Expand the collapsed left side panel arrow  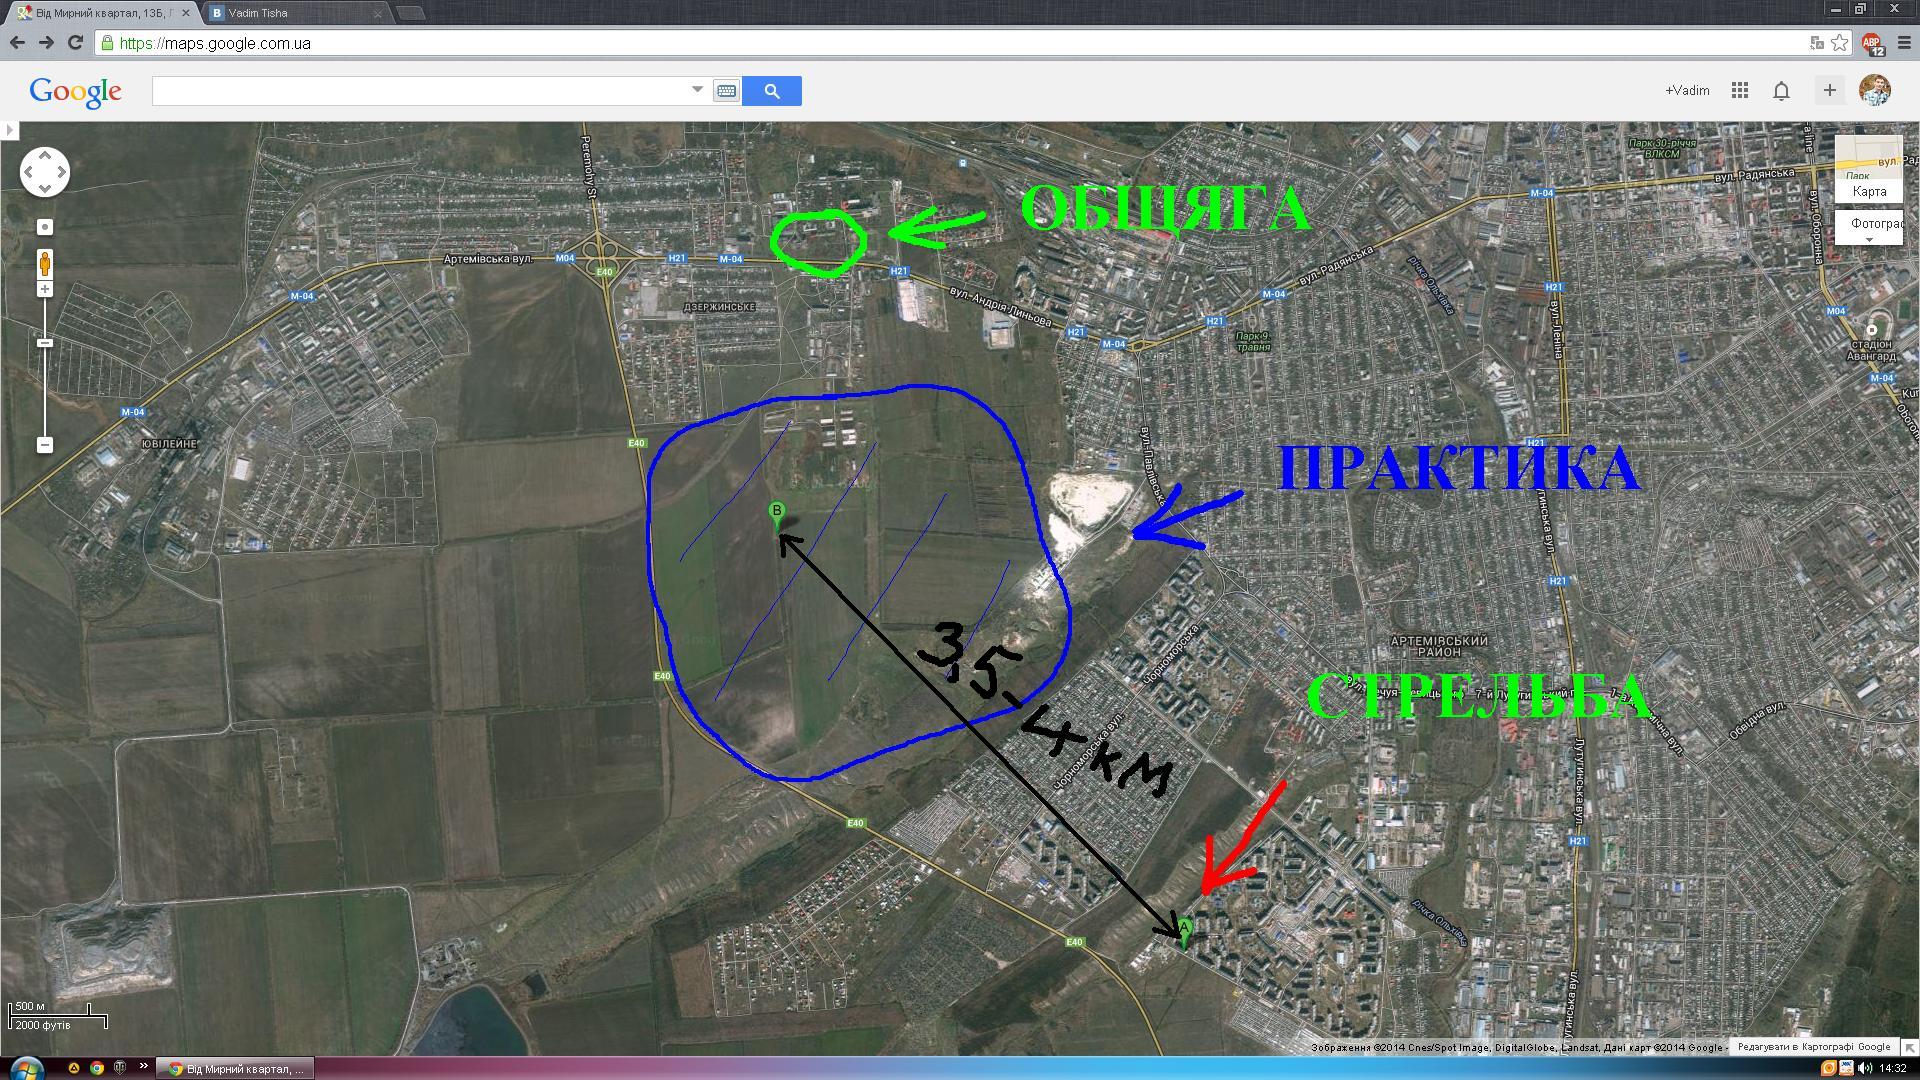tap(9, 130)
